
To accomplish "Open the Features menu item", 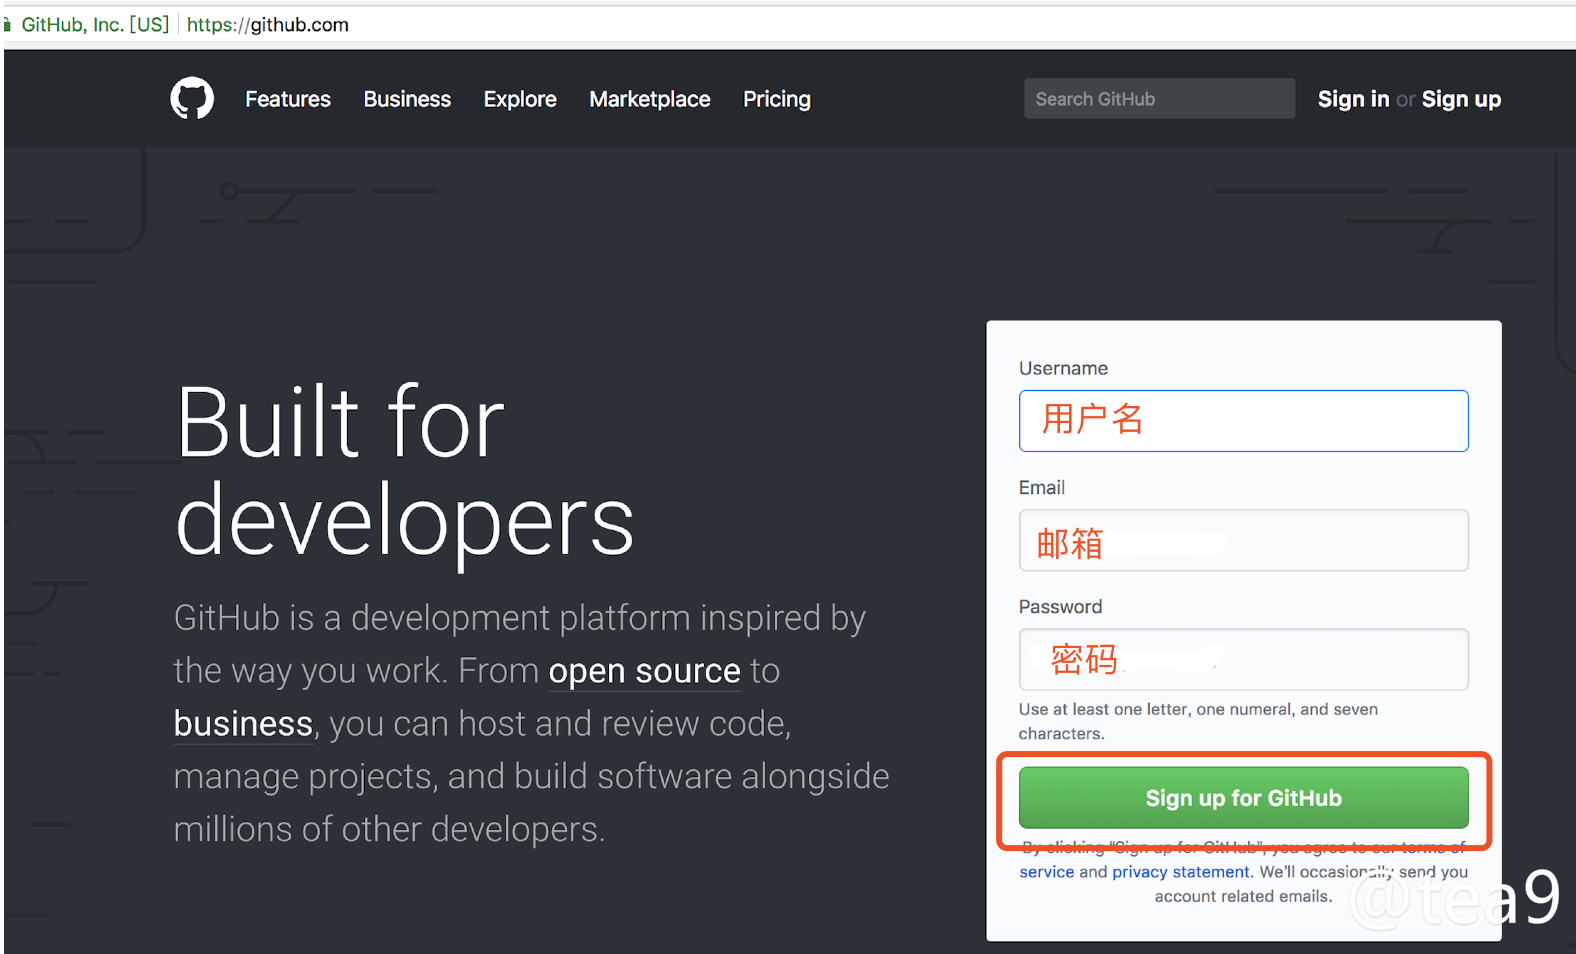I will (288, 99).
